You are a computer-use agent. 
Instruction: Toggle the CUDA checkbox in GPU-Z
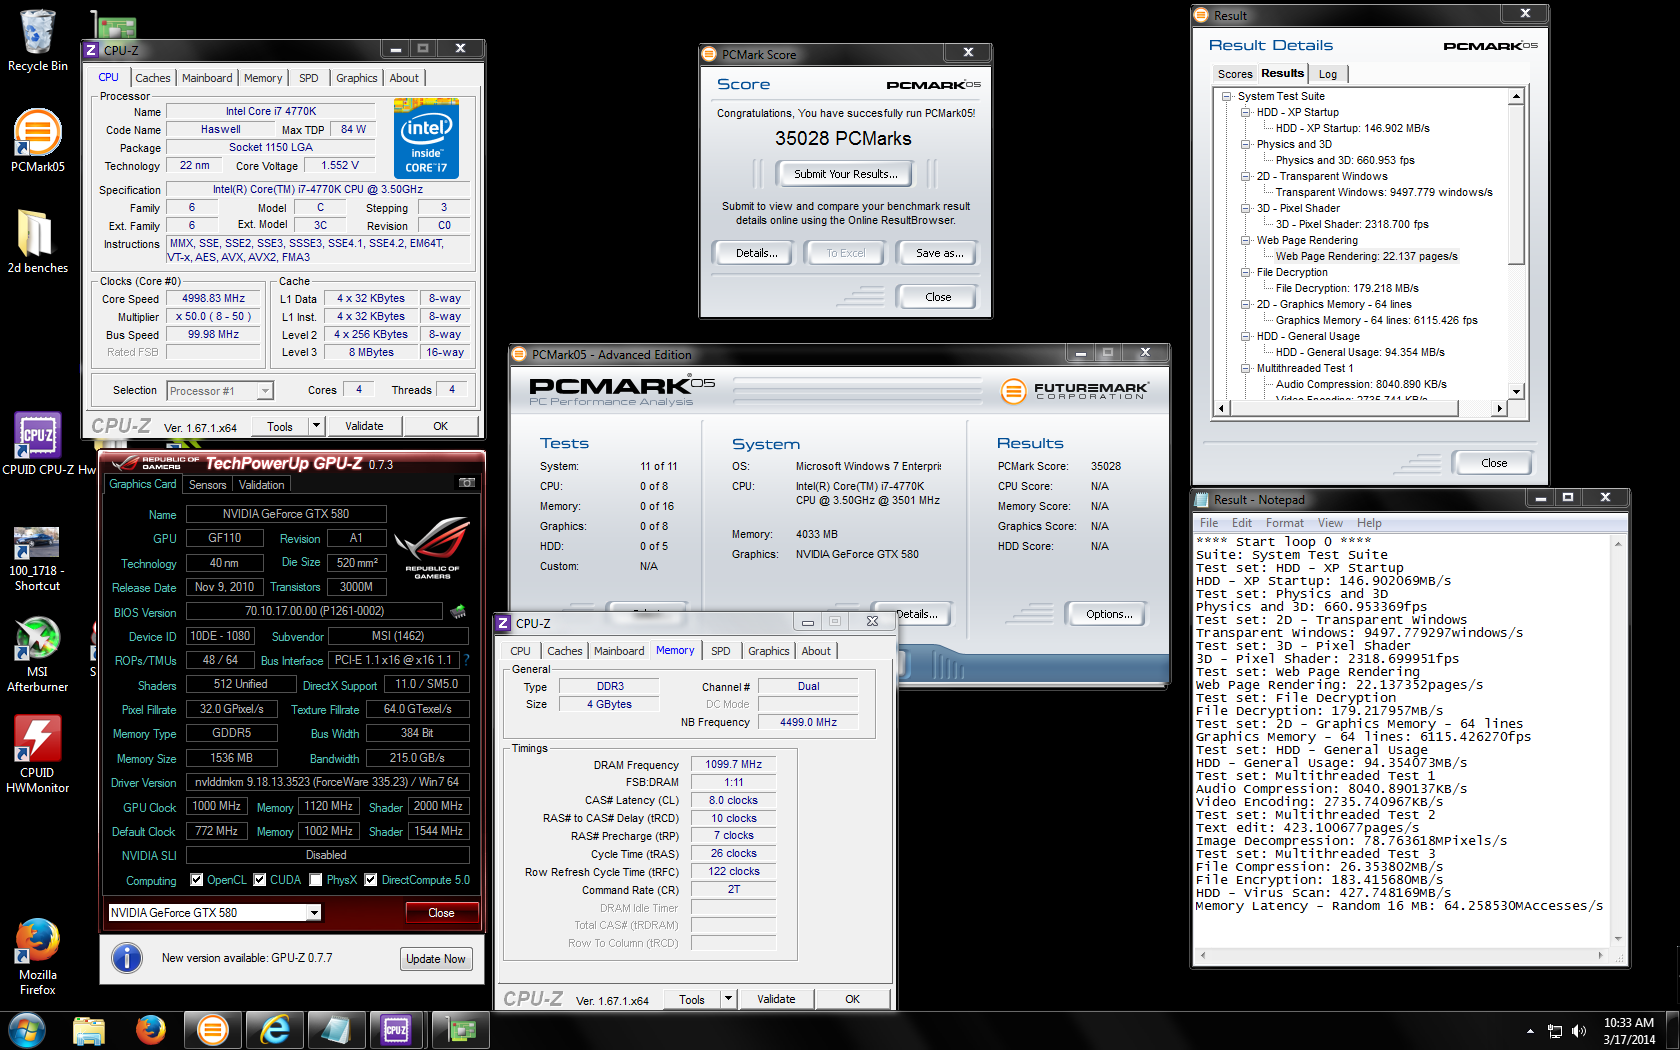(x=260, y=880)
